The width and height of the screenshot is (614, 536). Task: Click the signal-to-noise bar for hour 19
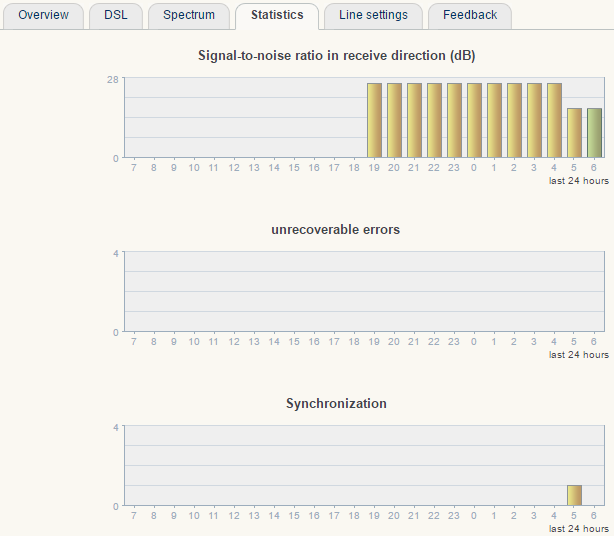[x=374, y=120]
